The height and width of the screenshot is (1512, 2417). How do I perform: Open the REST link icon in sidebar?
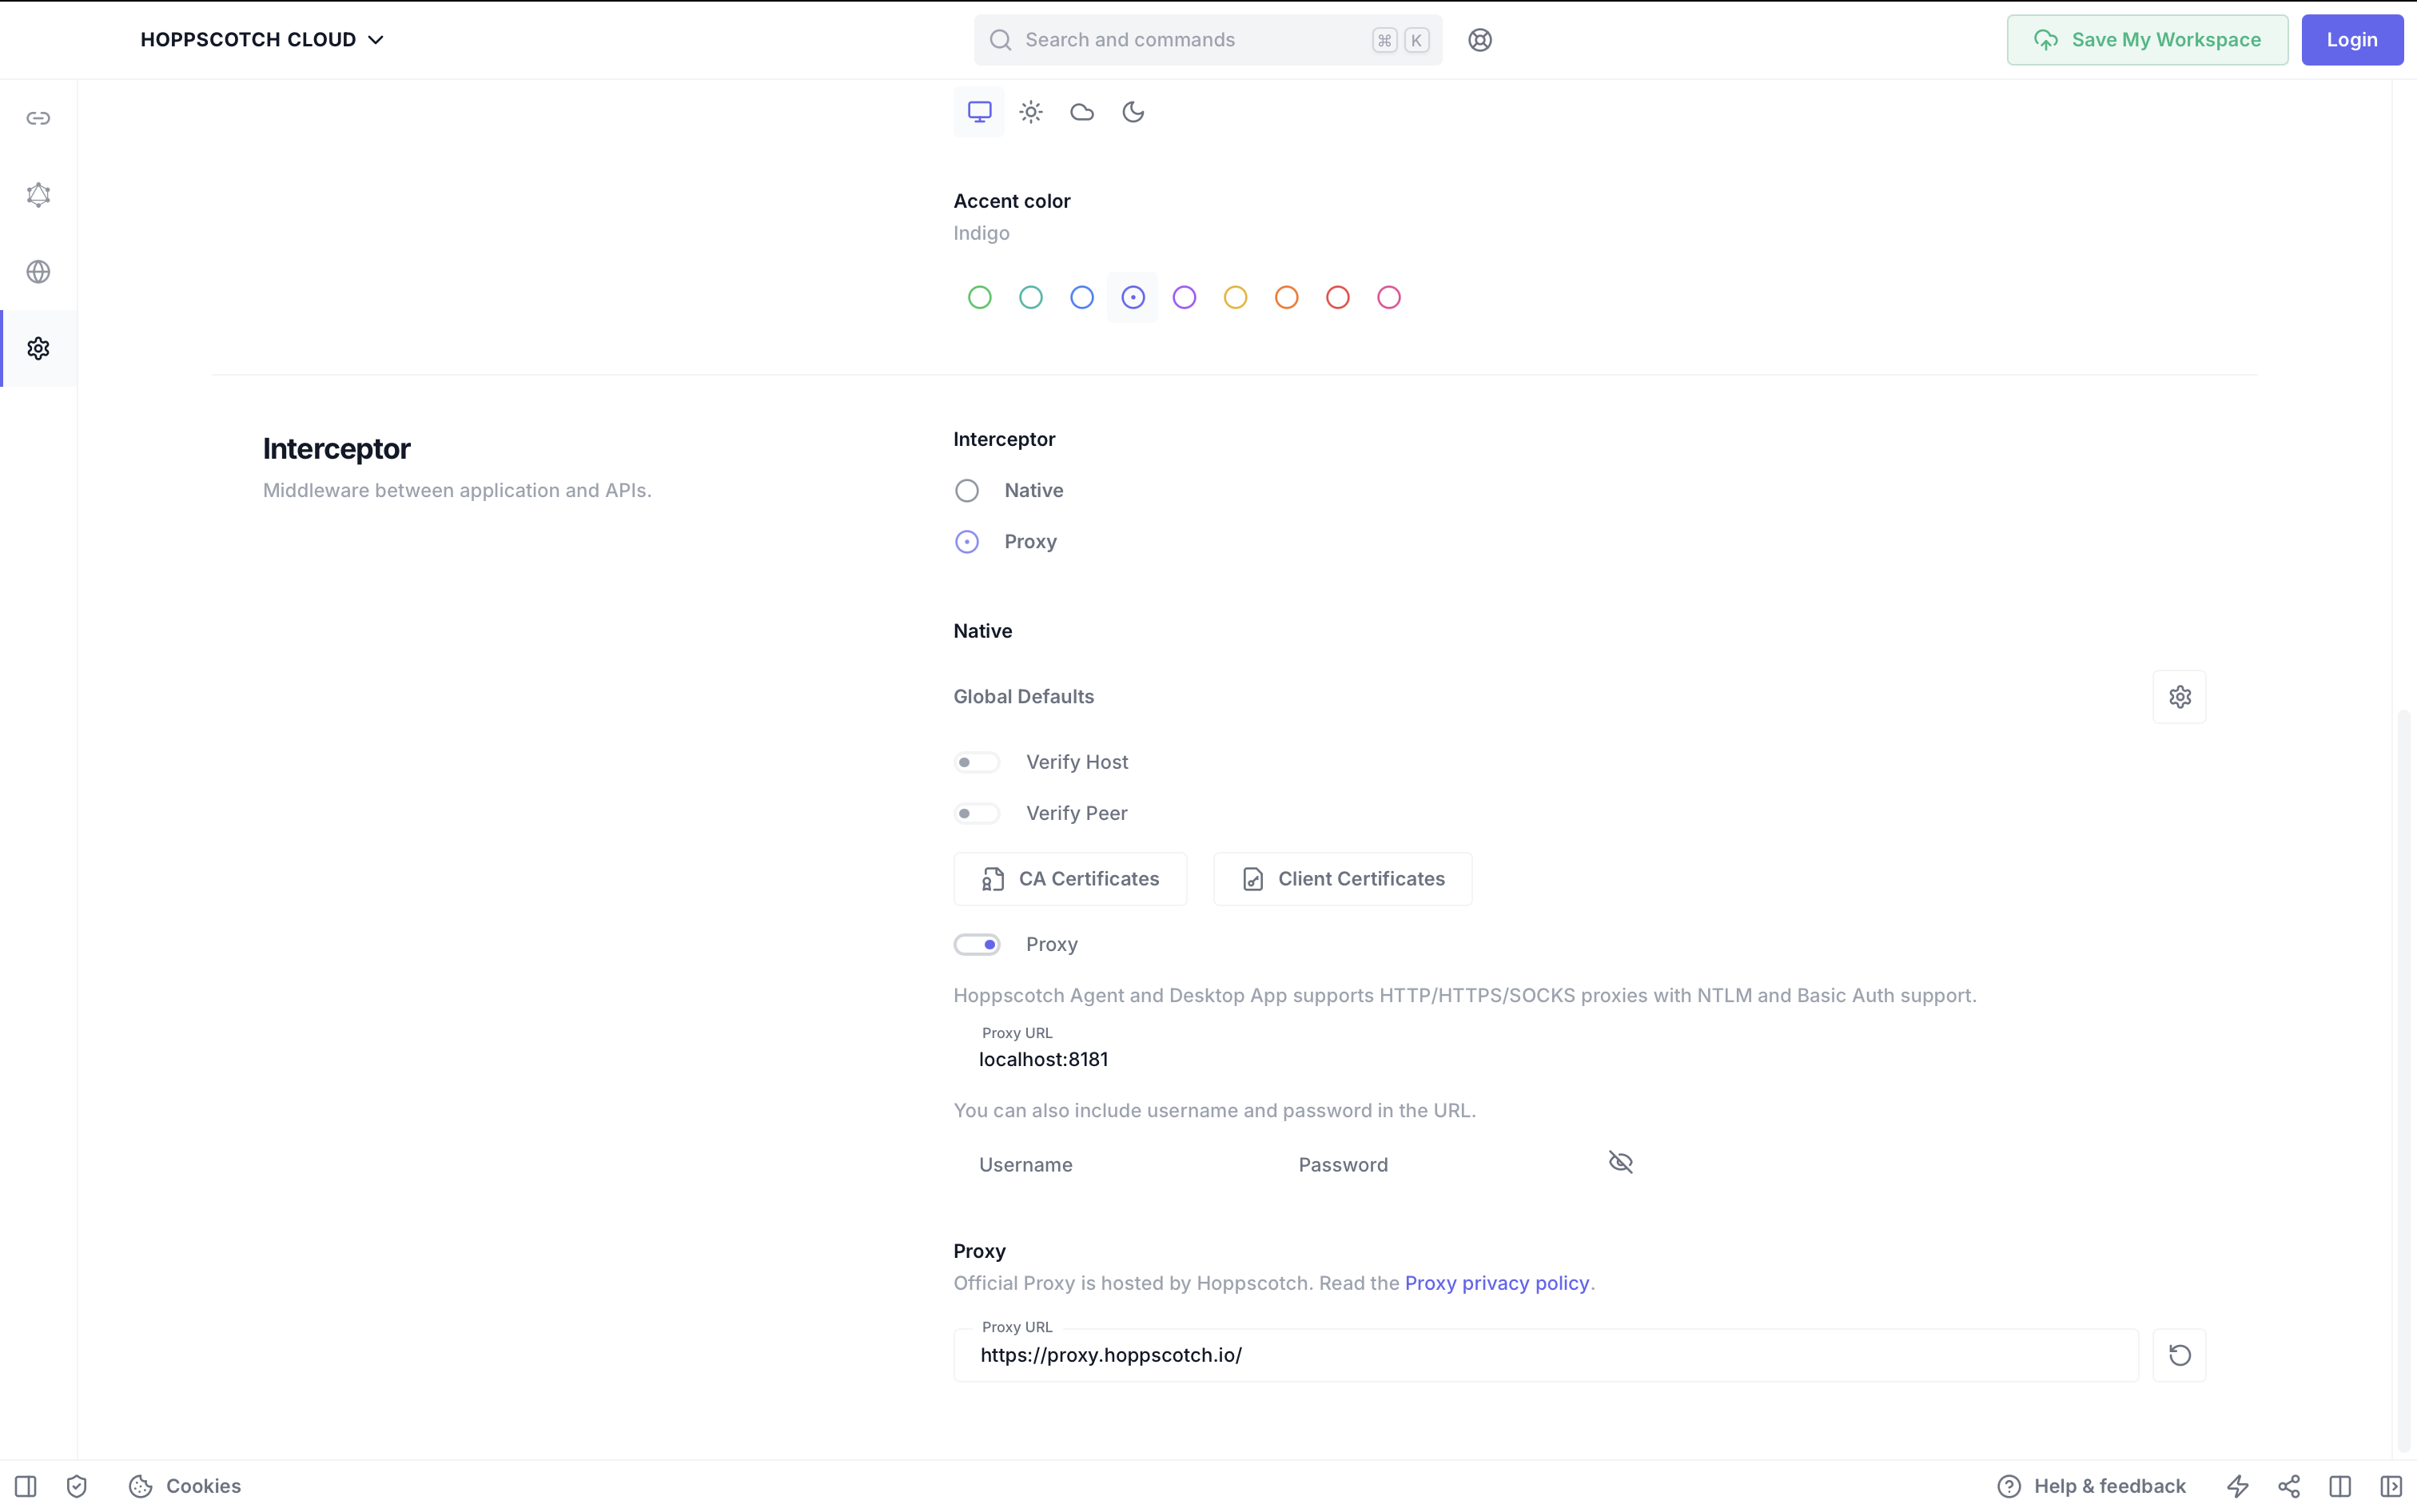[x=38, y=118]
